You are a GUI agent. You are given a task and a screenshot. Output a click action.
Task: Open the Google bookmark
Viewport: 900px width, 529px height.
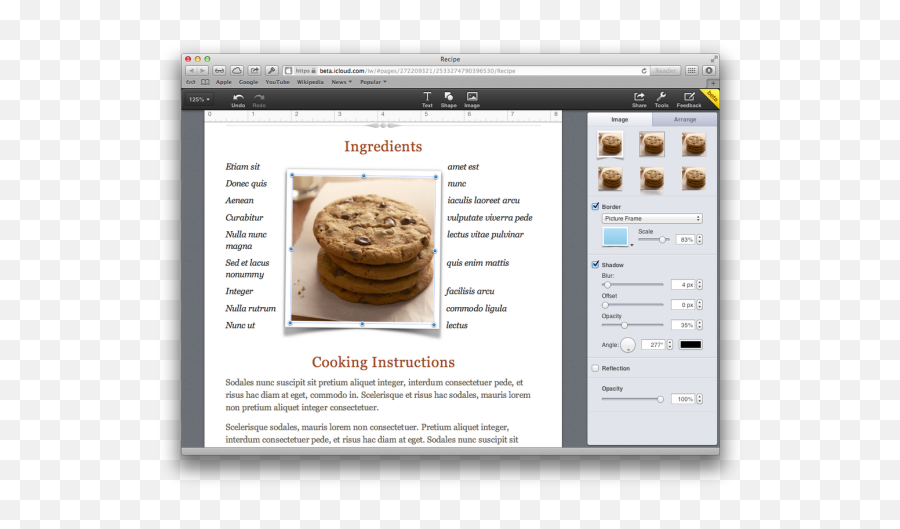(x=249, y=82)
